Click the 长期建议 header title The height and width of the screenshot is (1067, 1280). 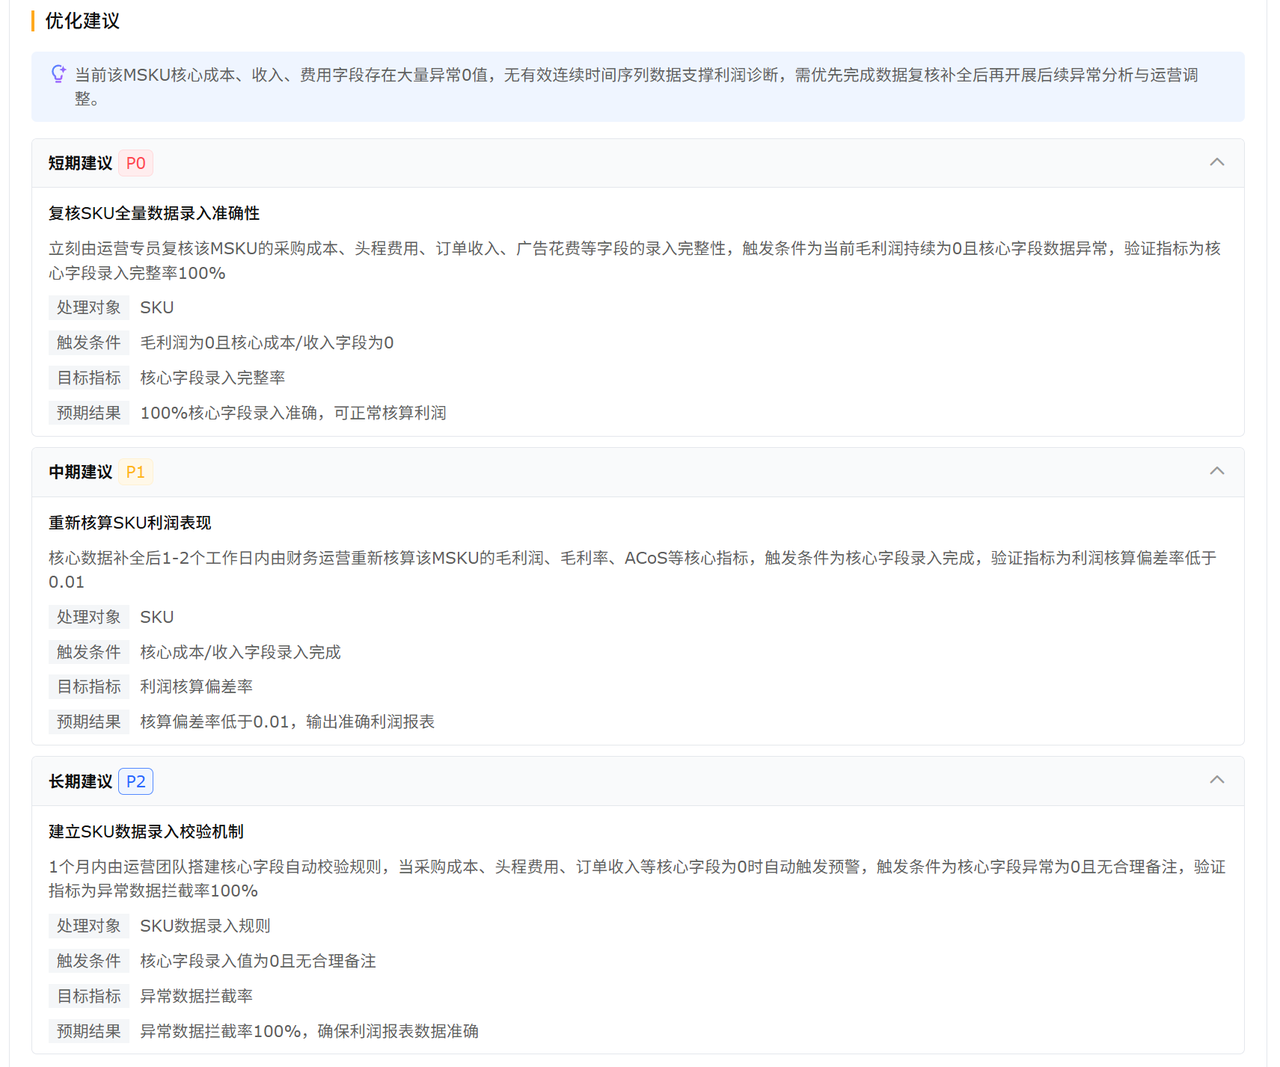[80, 781]
